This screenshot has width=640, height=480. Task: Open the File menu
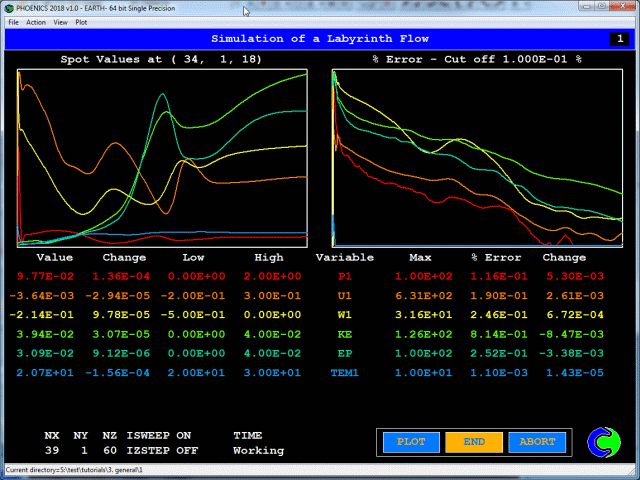13,21
